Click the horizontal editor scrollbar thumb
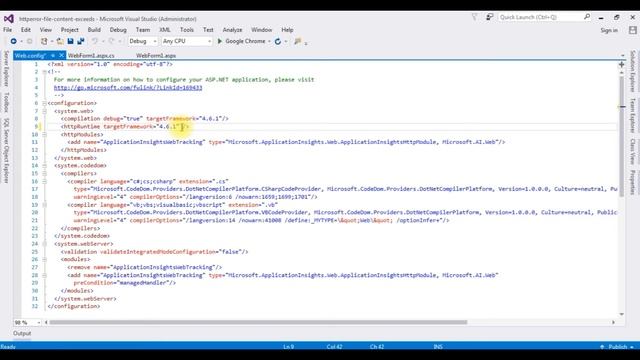 [258, 322]
